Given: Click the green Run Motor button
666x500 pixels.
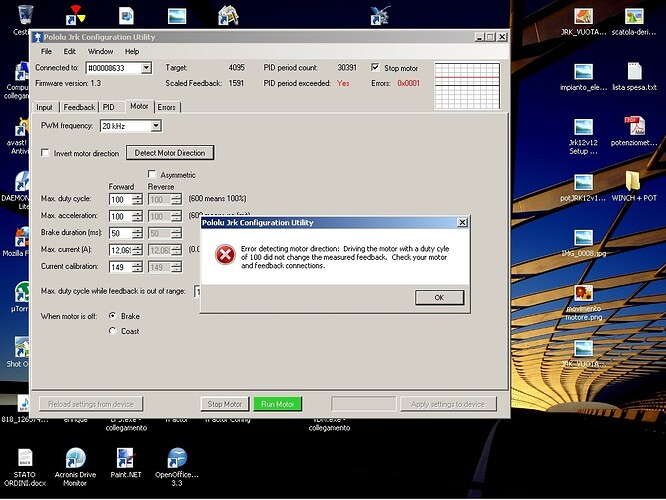Looking at the screenshot, I should 277,404.
